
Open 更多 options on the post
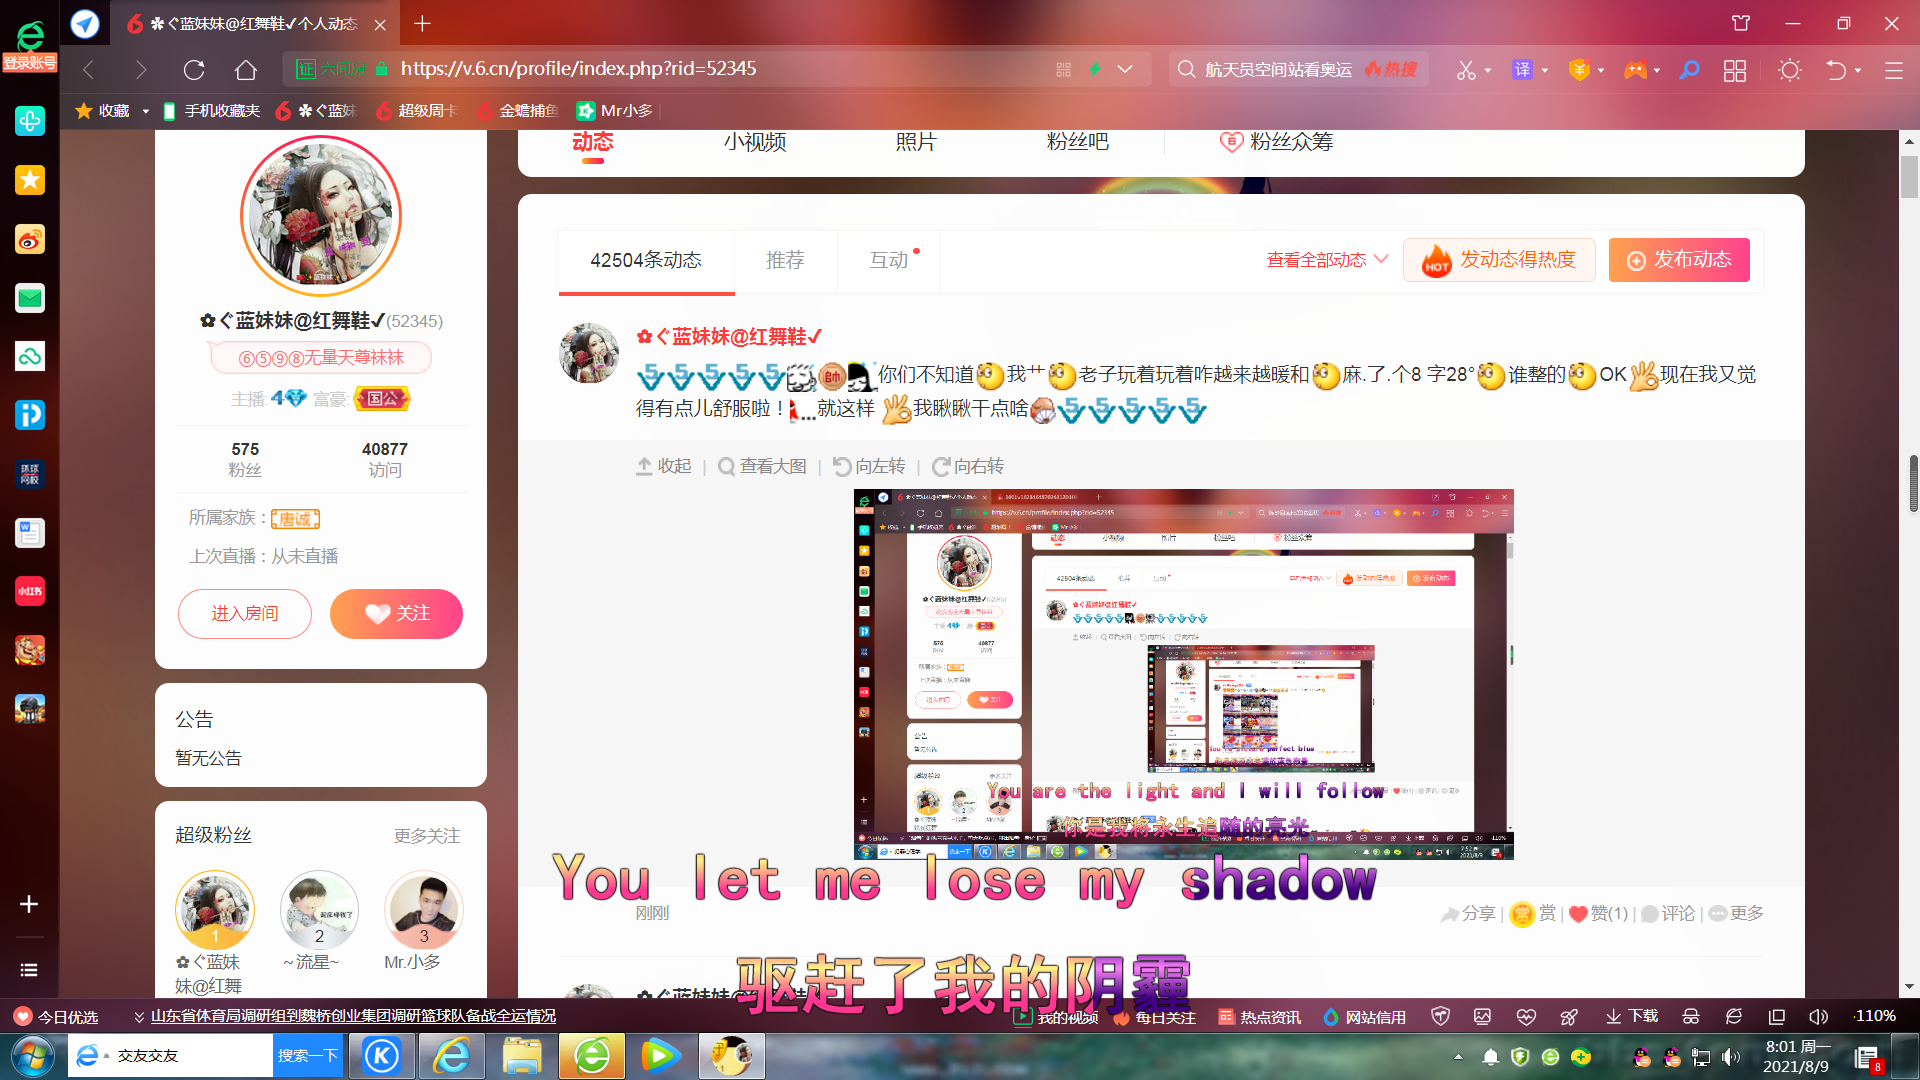tap(1736, 913)
